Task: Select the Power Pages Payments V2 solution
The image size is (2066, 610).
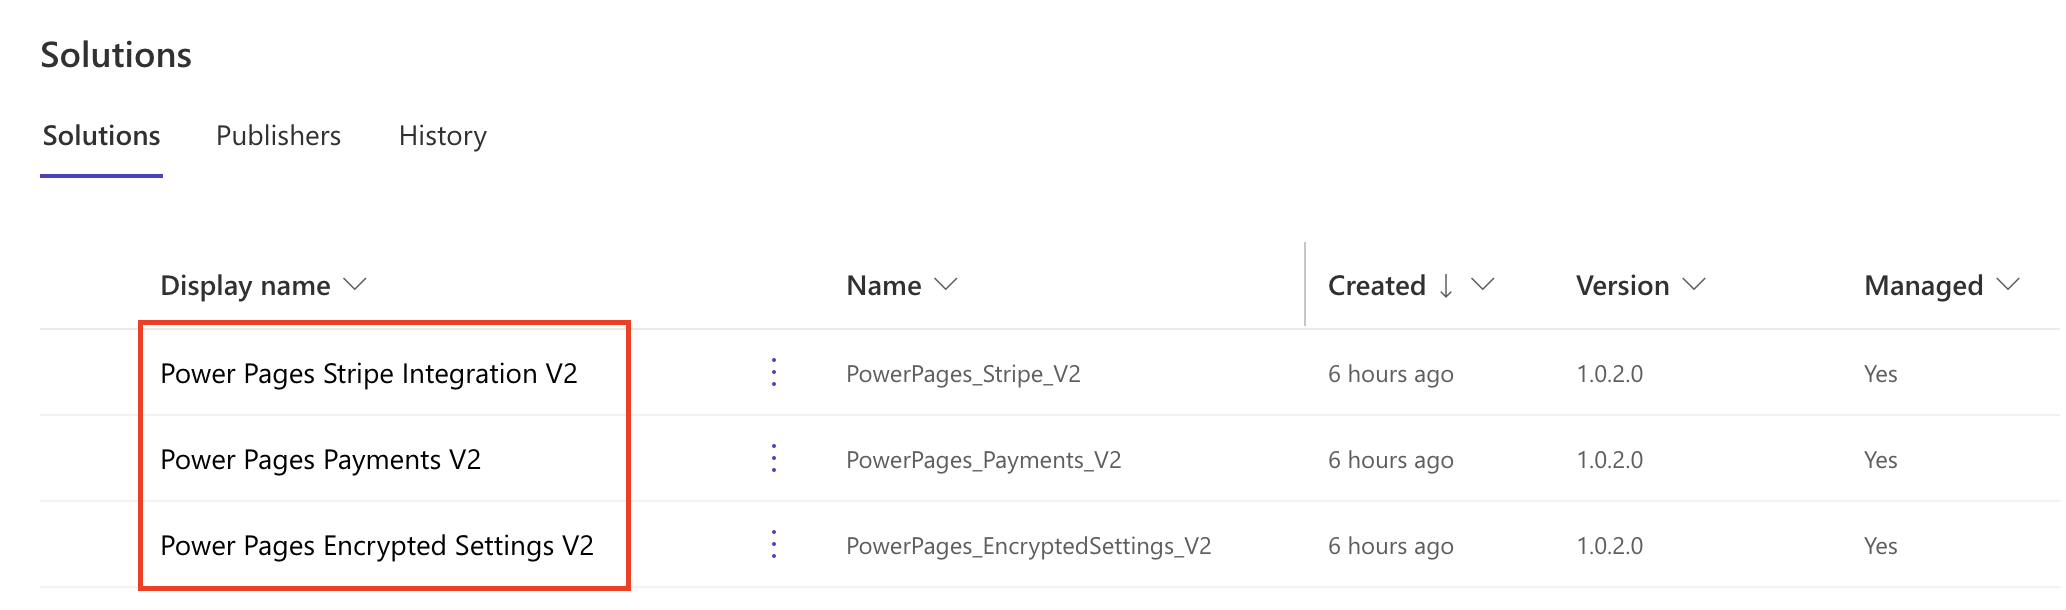Action: pos(322,459)
